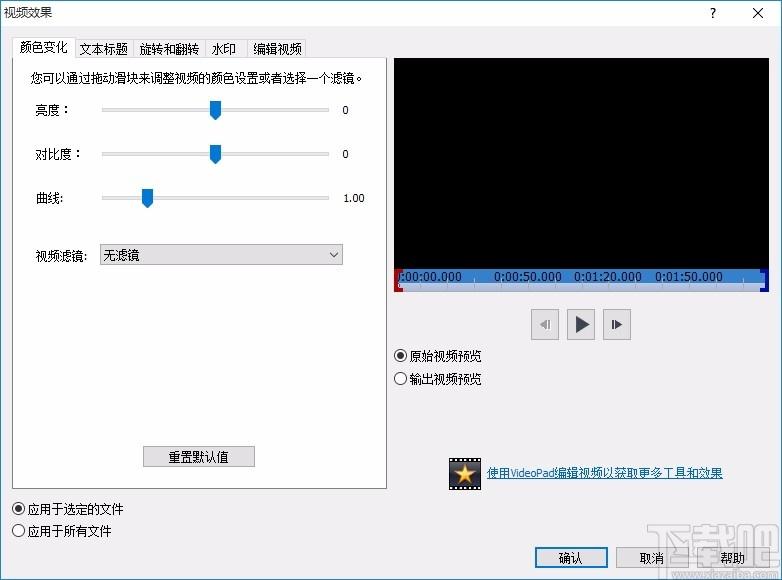Click the 曲线 slider thumb
The image size is (782, 580).
coord(147,198)
